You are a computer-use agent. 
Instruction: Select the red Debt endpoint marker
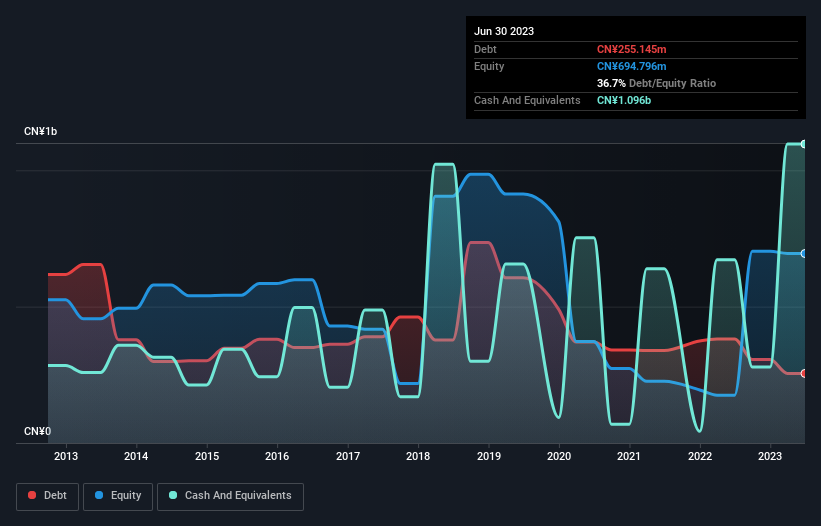click(x=804, y=373)
